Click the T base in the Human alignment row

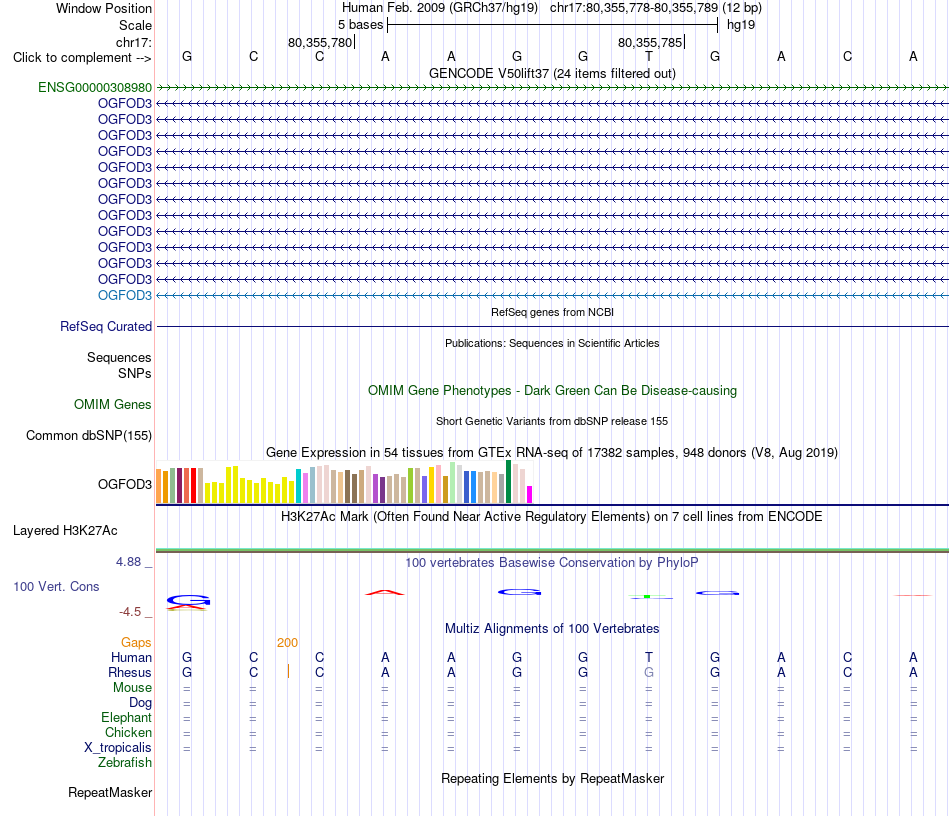coord(649,657)
